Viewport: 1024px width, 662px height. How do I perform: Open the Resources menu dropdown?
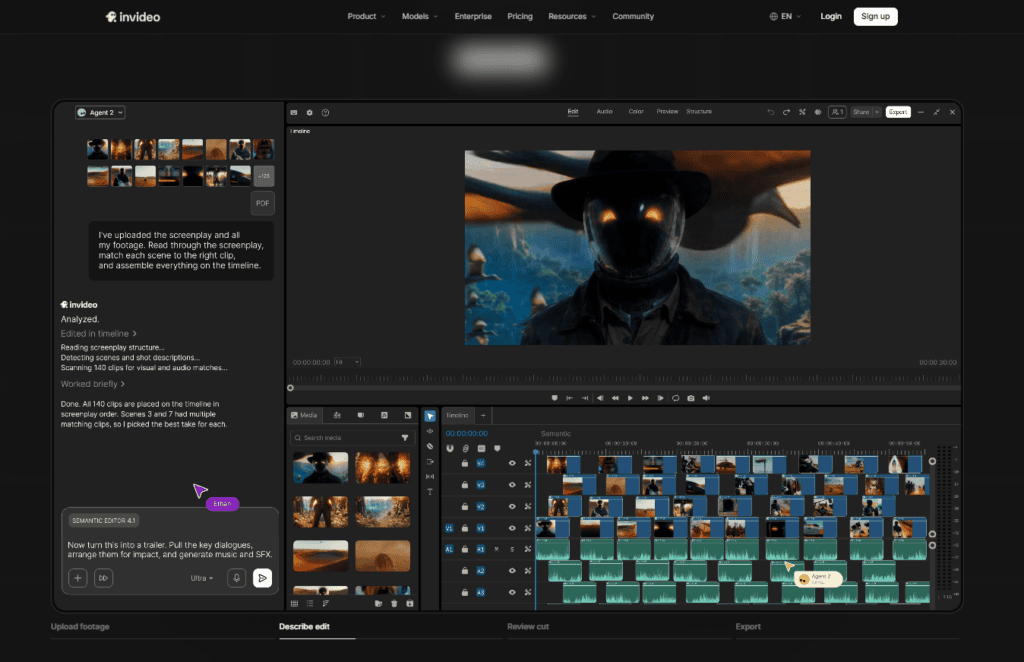[x=572, y=16]
